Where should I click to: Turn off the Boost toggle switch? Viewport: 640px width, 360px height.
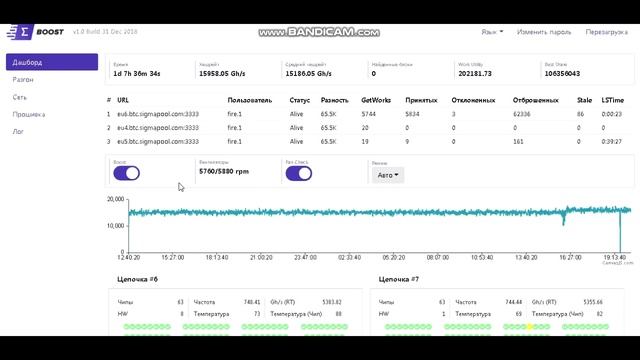pyautogui.click(x=127, y=173)
